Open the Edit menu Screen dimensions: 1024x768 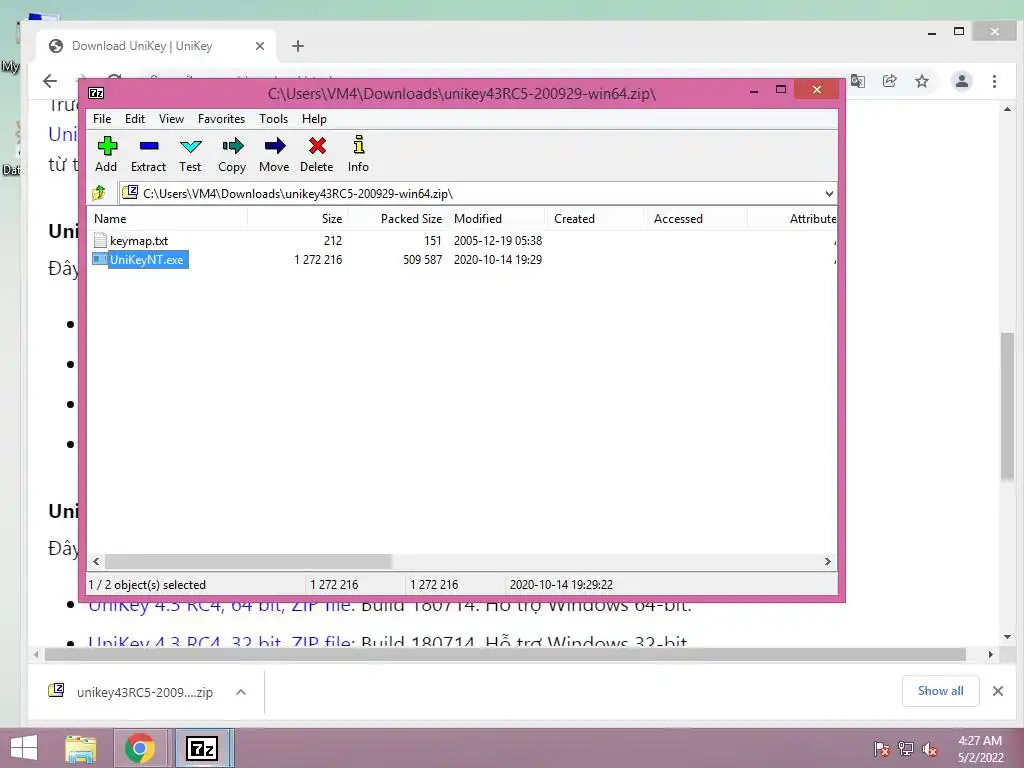point(135,119)
